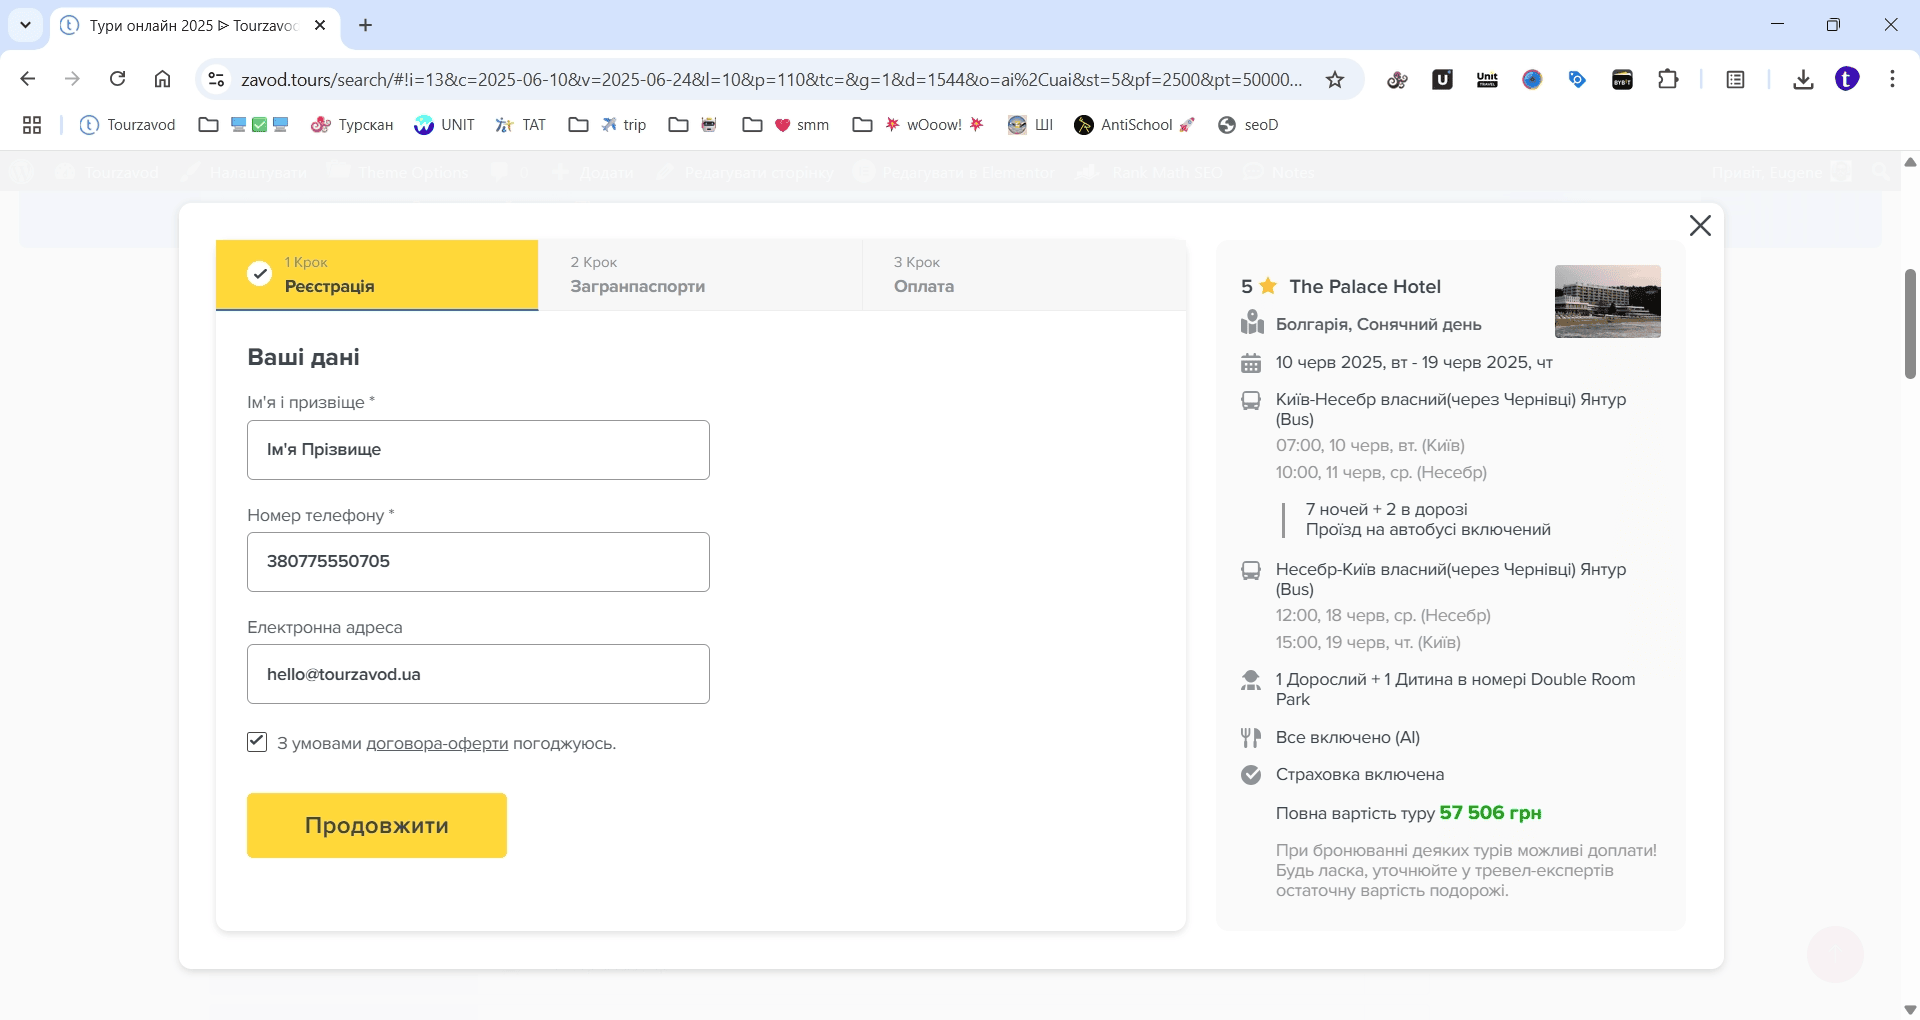1920x1020 pixels.
Task: Focus the Номер телефону input field
Action: 478,562
